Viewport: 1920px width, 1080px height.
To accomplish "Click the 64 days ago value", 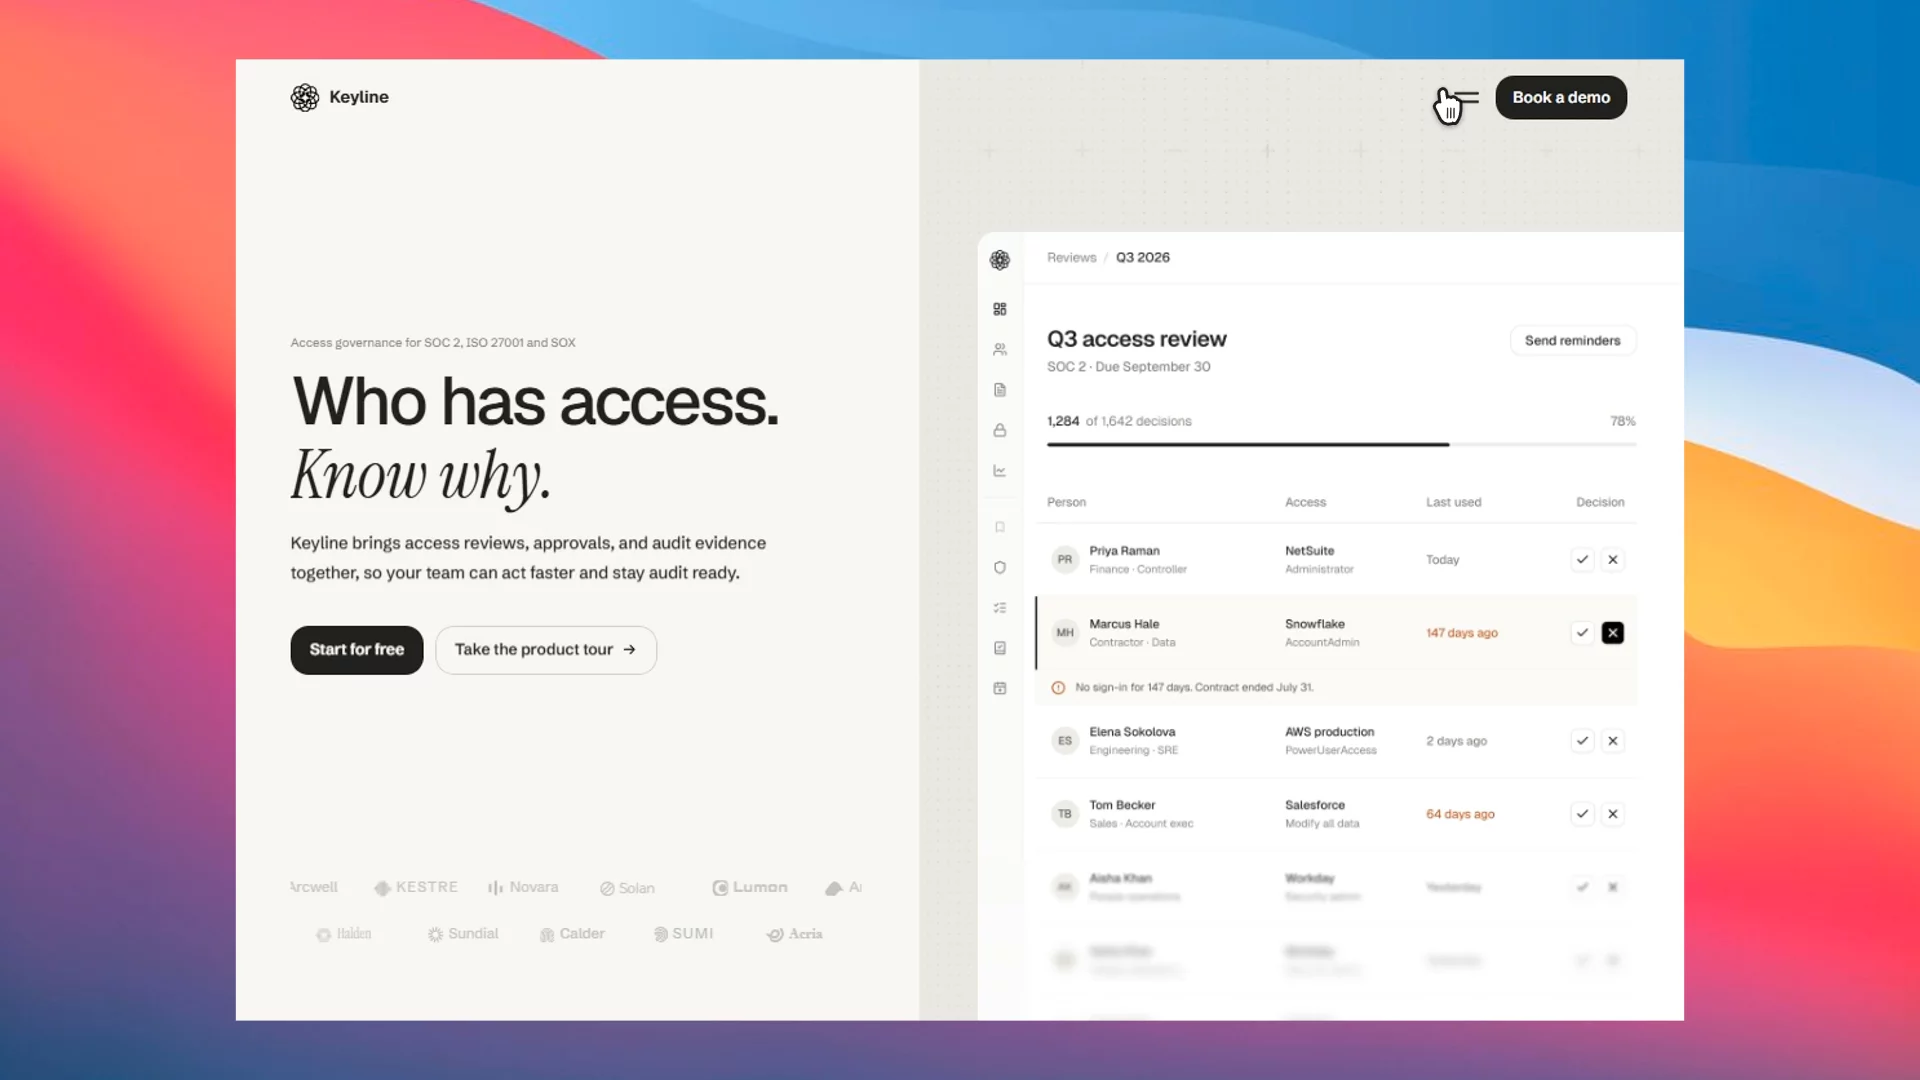I will pos(1460,814).
